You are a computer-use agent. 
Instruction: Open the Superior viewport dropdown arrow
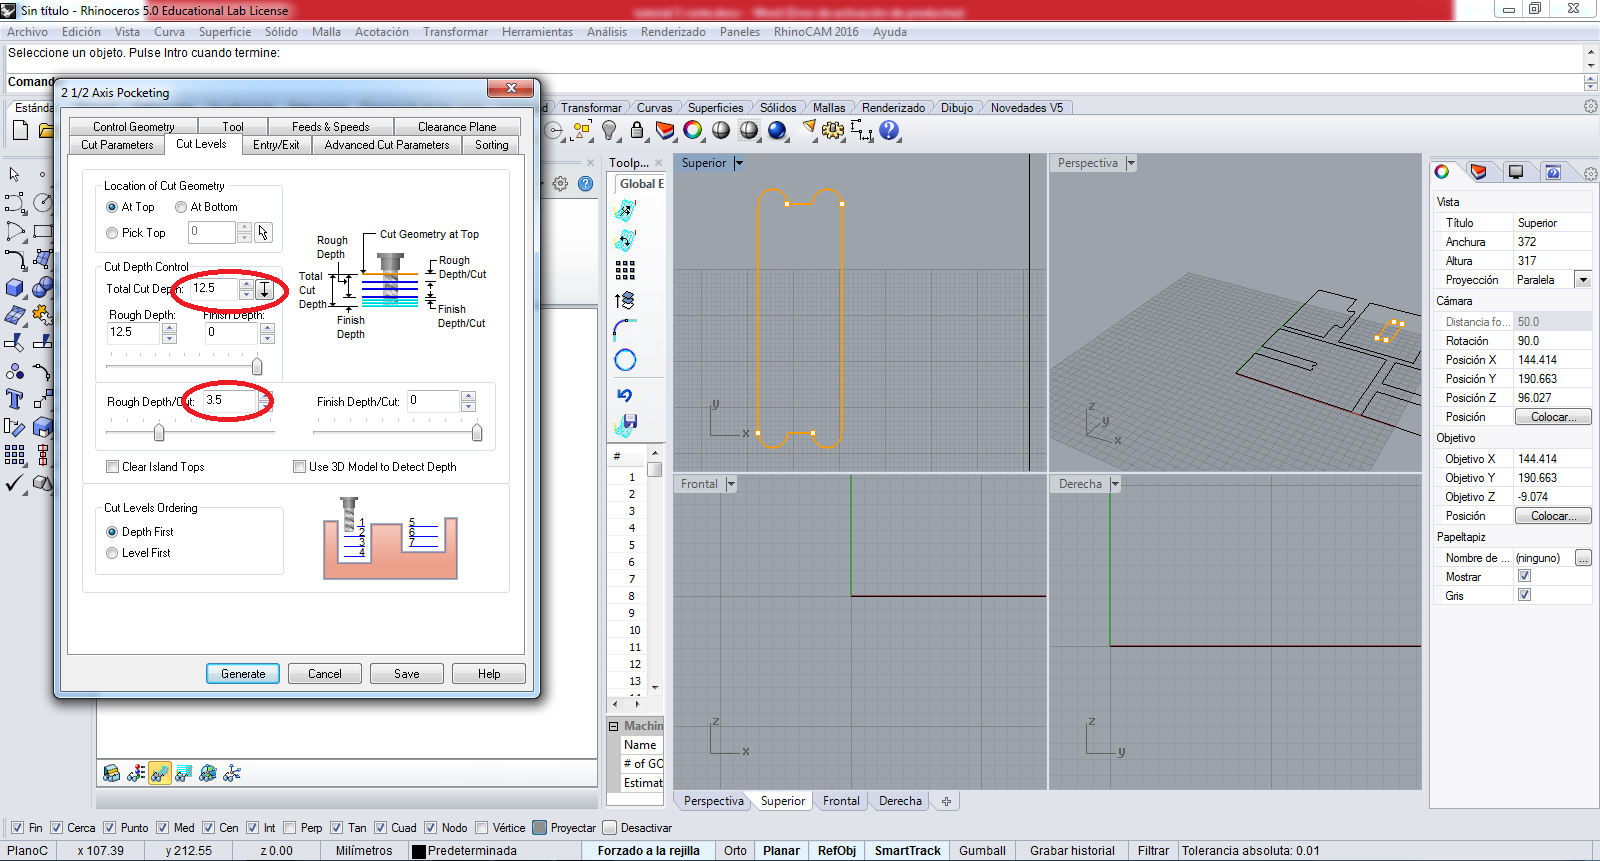coord(739,163)
